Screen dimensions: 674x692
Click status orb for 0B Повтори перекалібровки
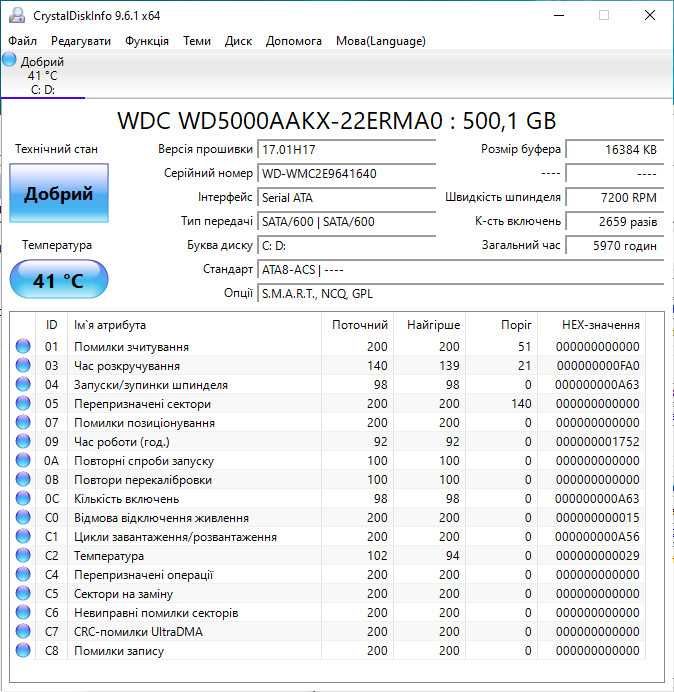[23, 479]
